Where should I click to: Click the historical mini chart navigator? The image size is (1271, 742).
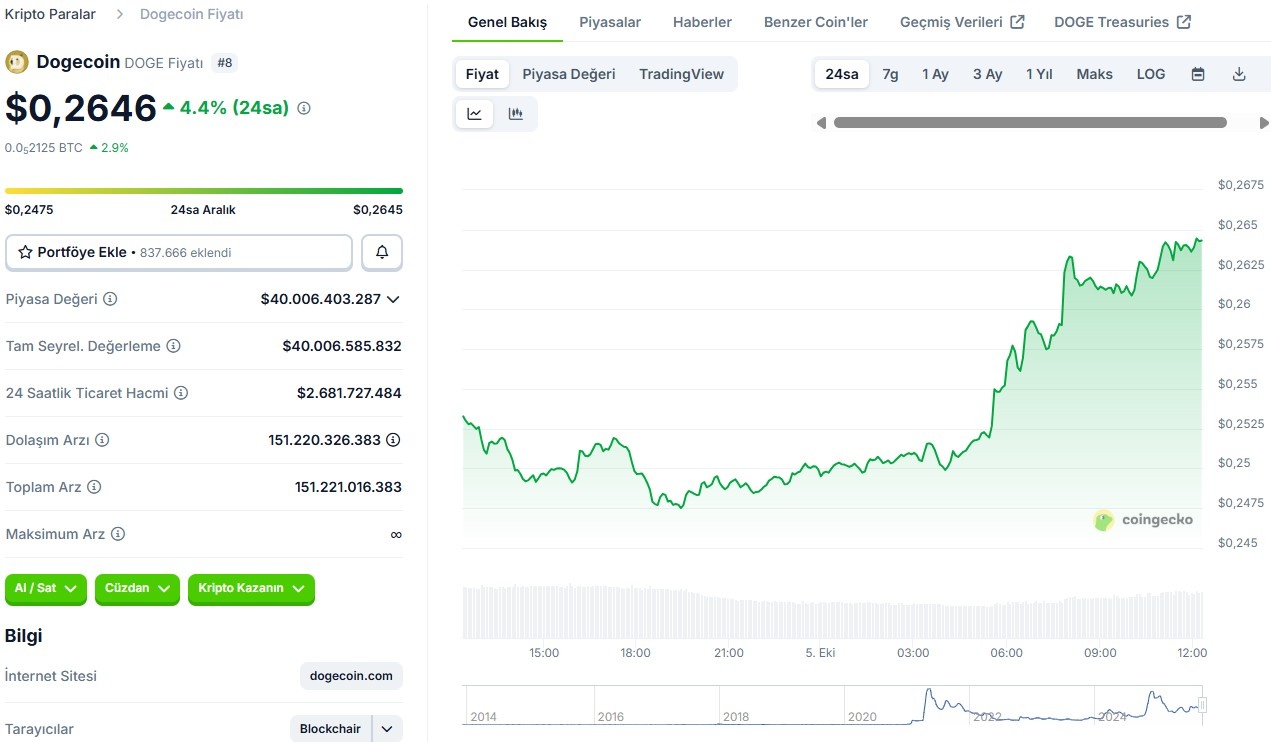834,705
